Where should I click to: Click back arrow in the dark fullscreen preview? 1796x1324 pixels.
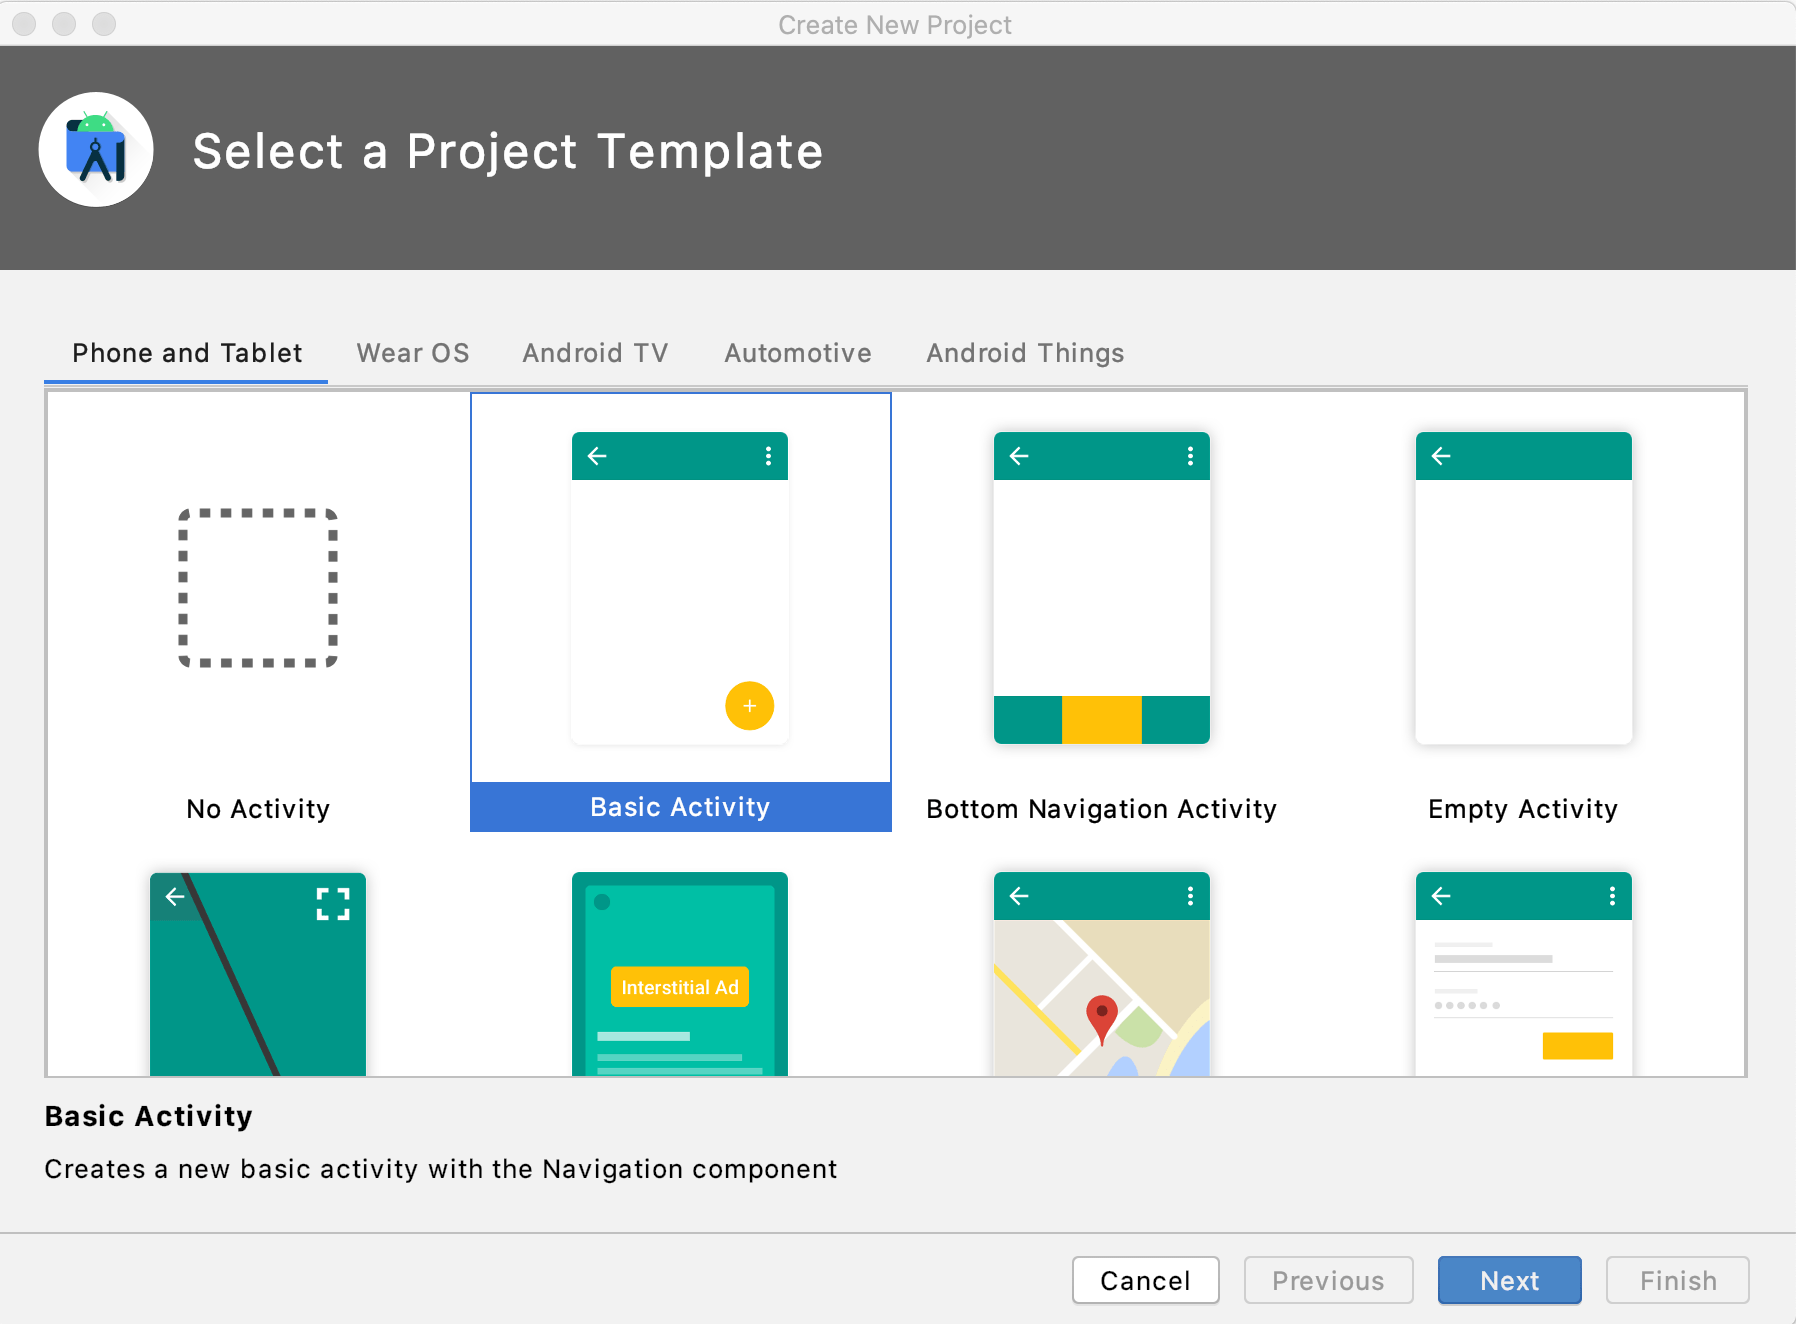[175, 897]
